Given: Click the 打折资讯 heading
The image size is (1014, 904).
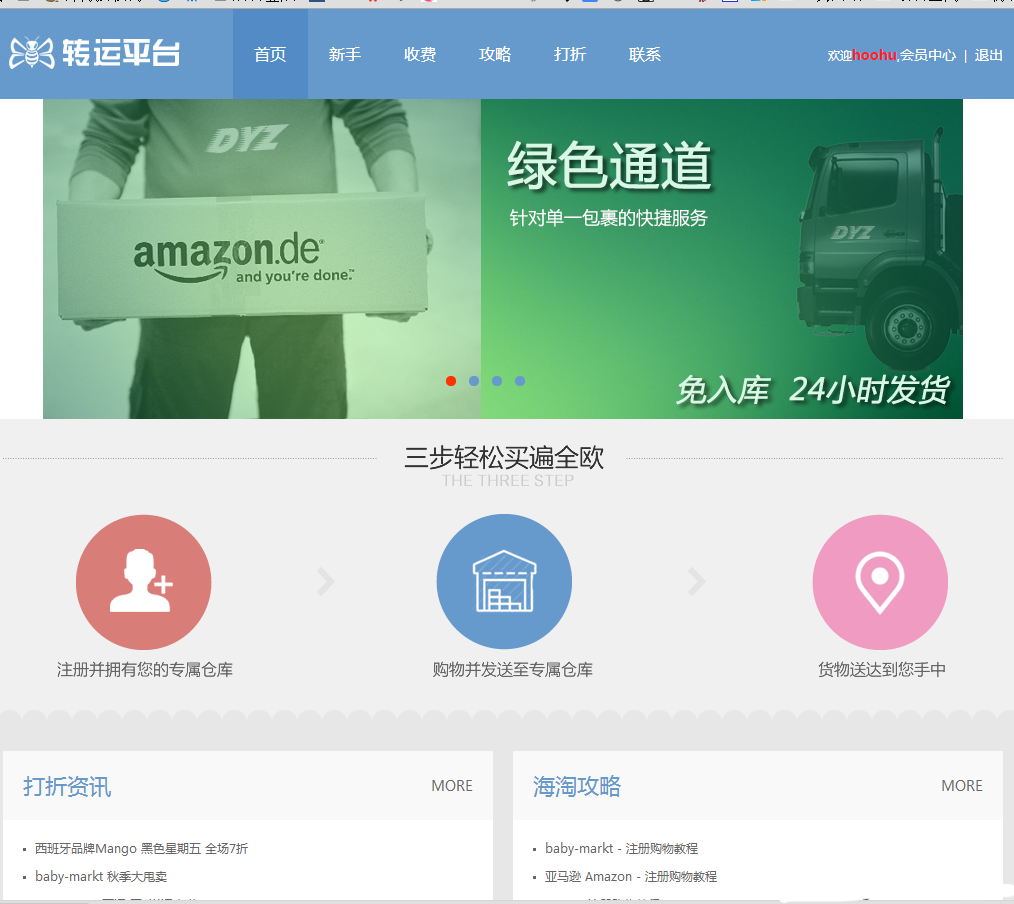Looking at the screenshot, I should tap(67, 786).
